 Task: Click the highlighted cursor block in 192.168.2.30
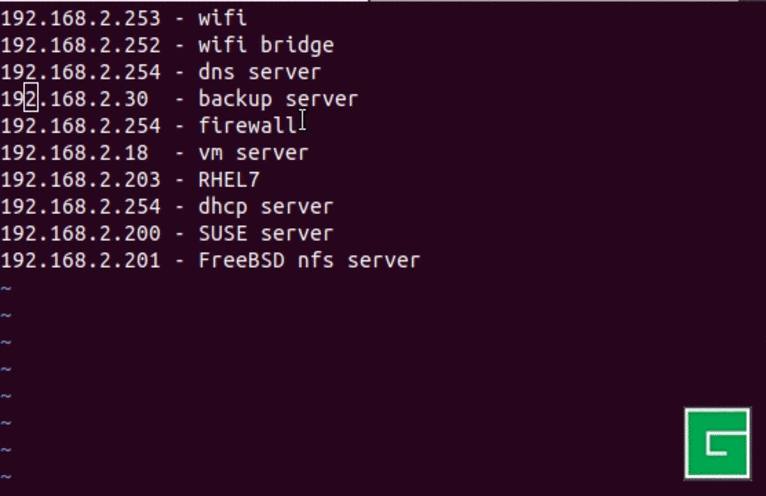click(31, 99)
